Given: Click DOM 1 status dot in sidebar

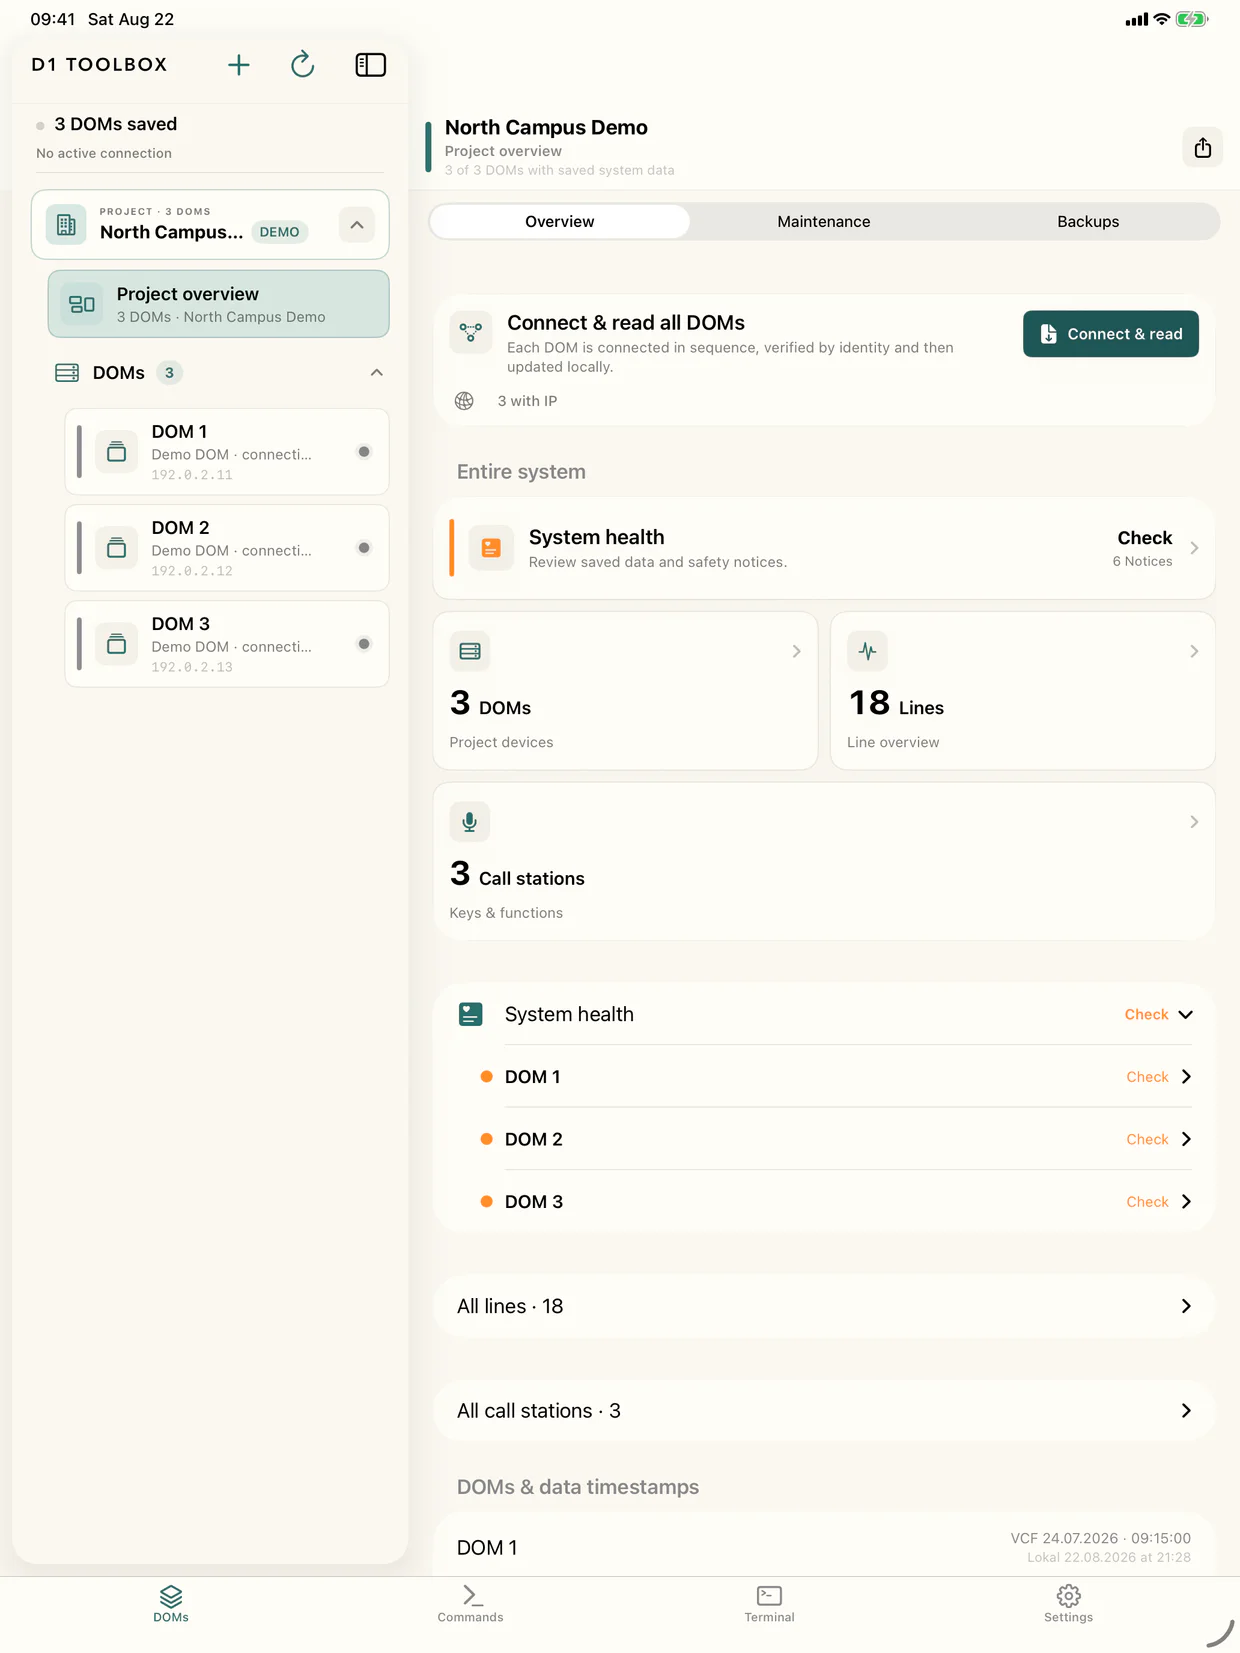Looking at the screenshot, I should pos(364,452).
